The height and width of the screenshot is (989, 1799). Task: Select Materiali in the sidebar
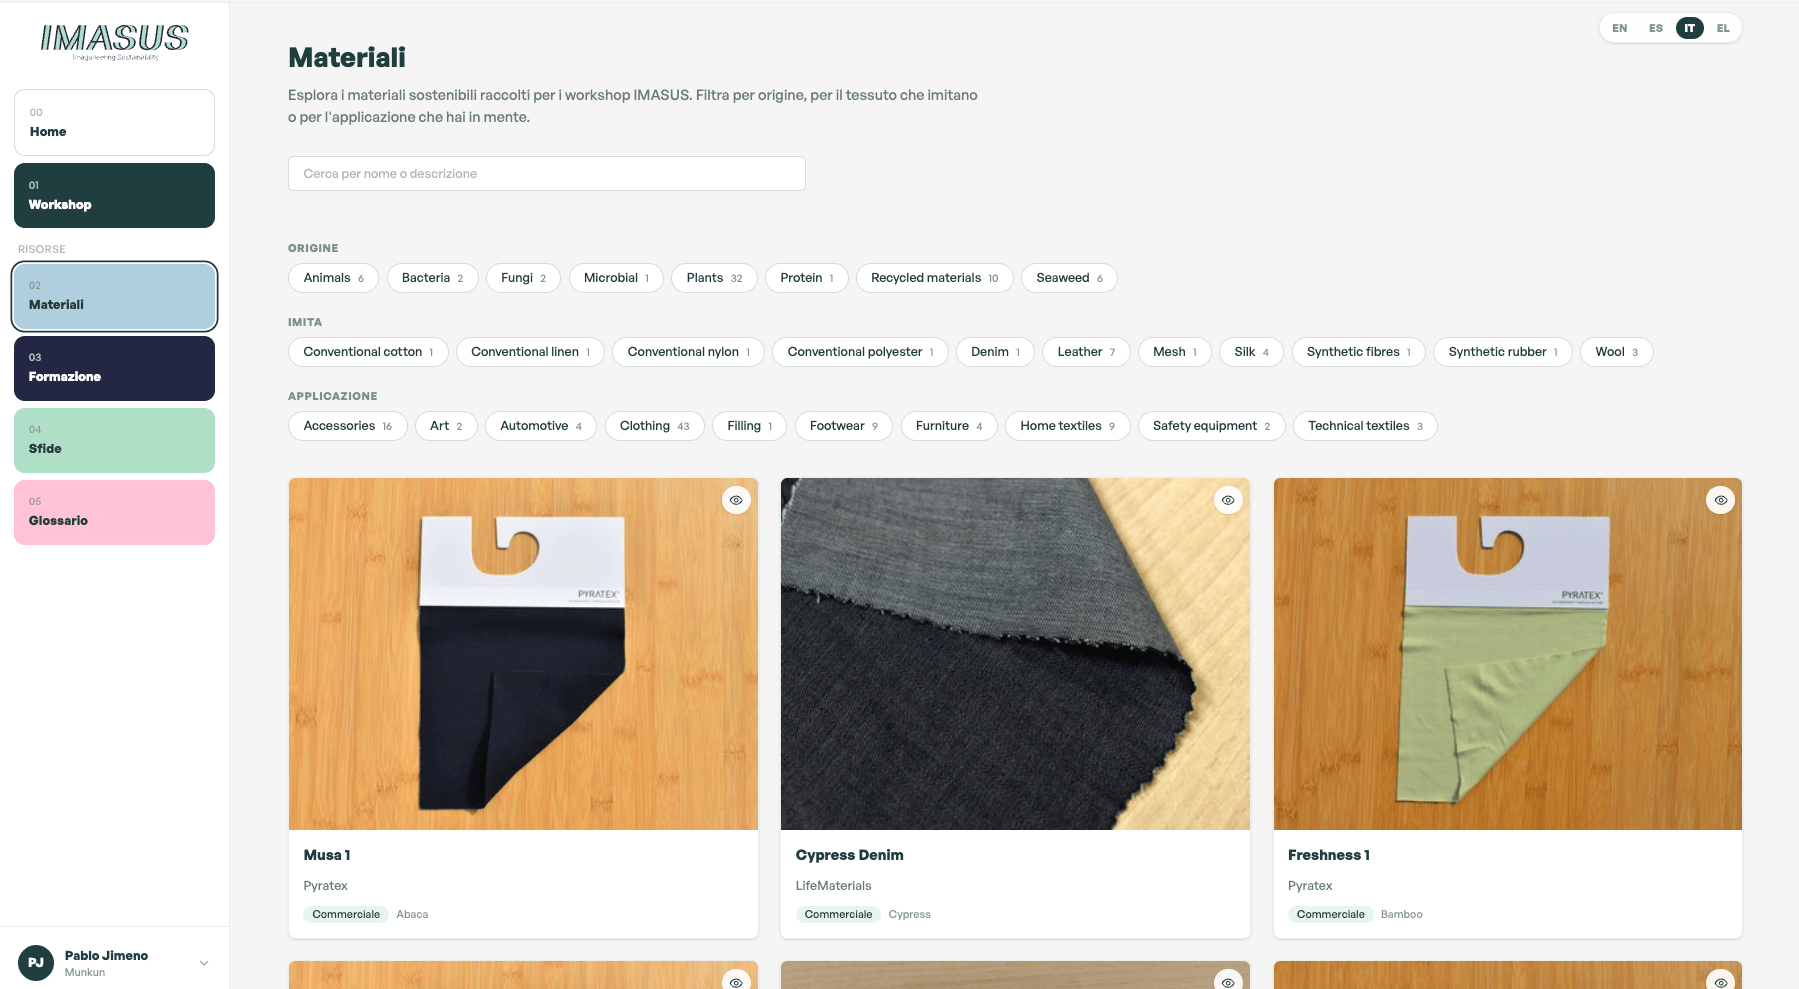pos(114,296)
